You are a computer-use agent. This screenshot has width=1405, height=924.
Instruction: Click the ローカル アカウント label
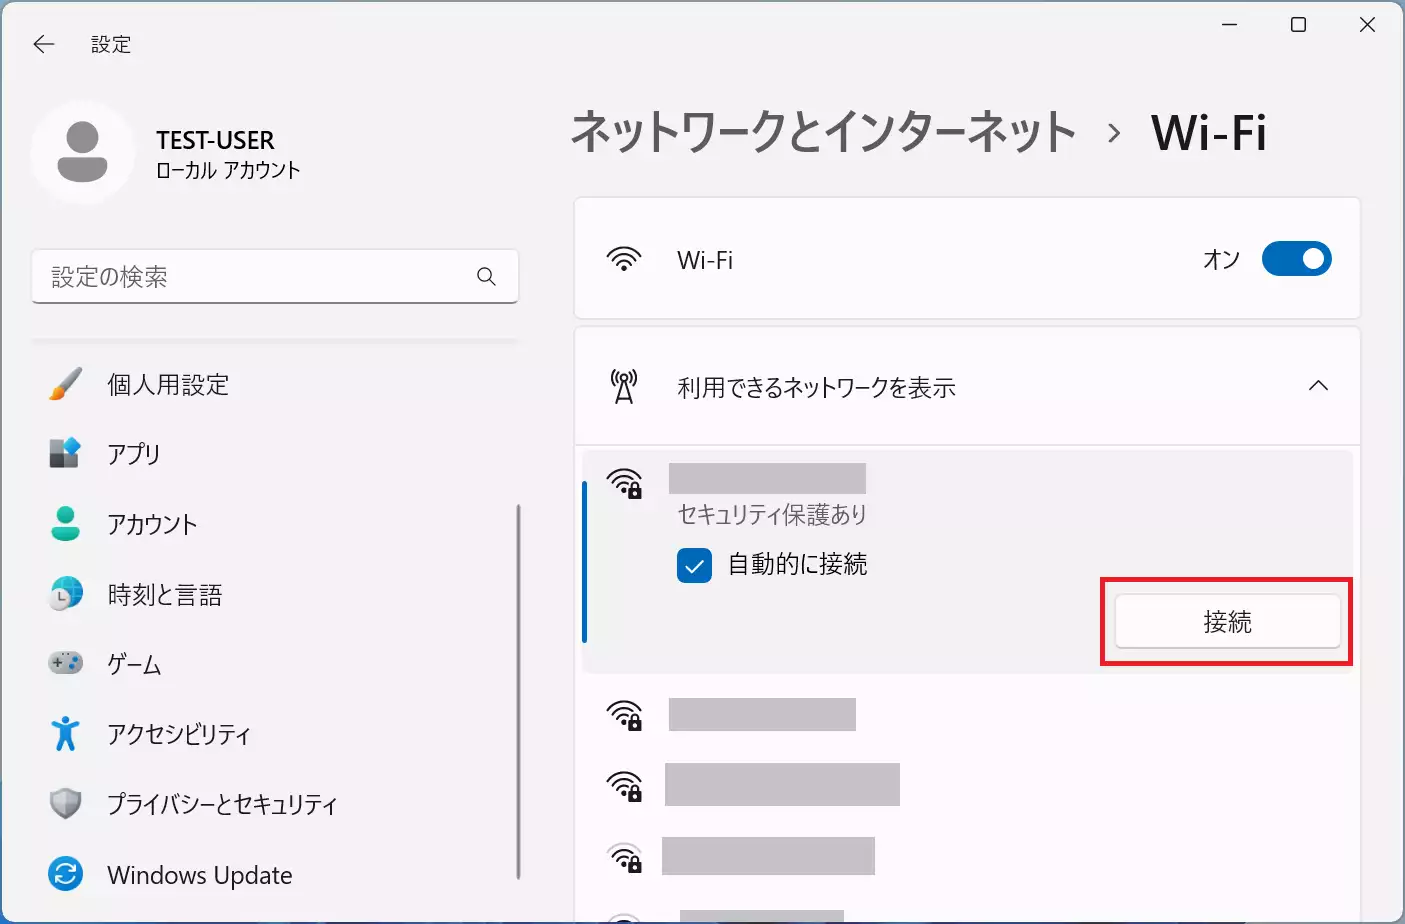coord(228,170)
